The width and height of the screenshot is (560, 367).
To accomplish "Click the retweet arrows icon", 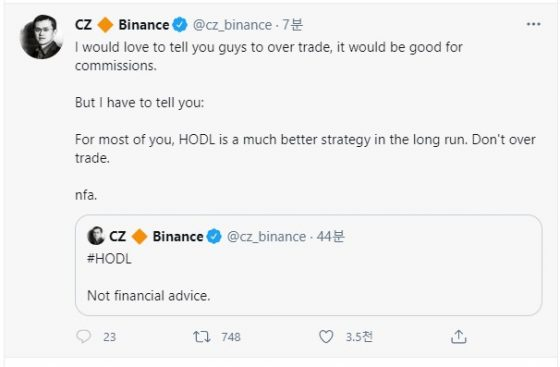I will pyautogui.click(x=202, y=337).
